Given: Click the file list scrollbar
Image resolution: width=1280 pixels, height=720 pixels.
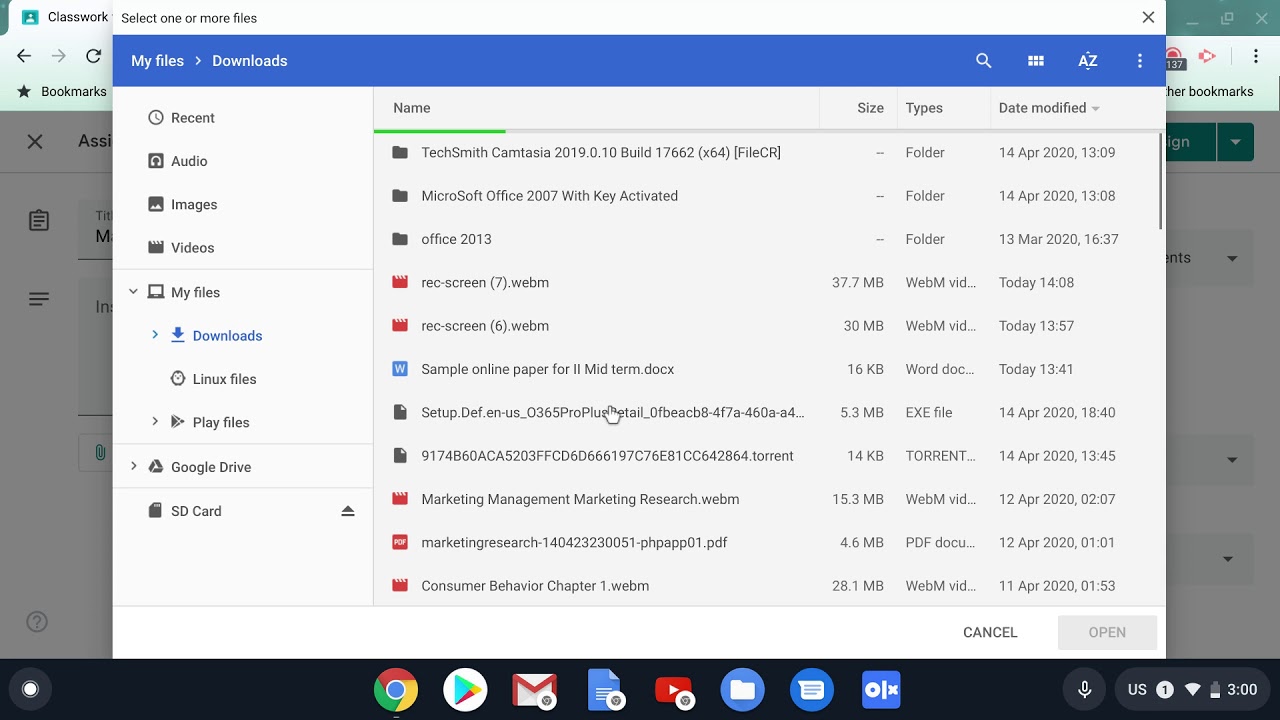Looking at the screenshot, I should (1161, 180).
